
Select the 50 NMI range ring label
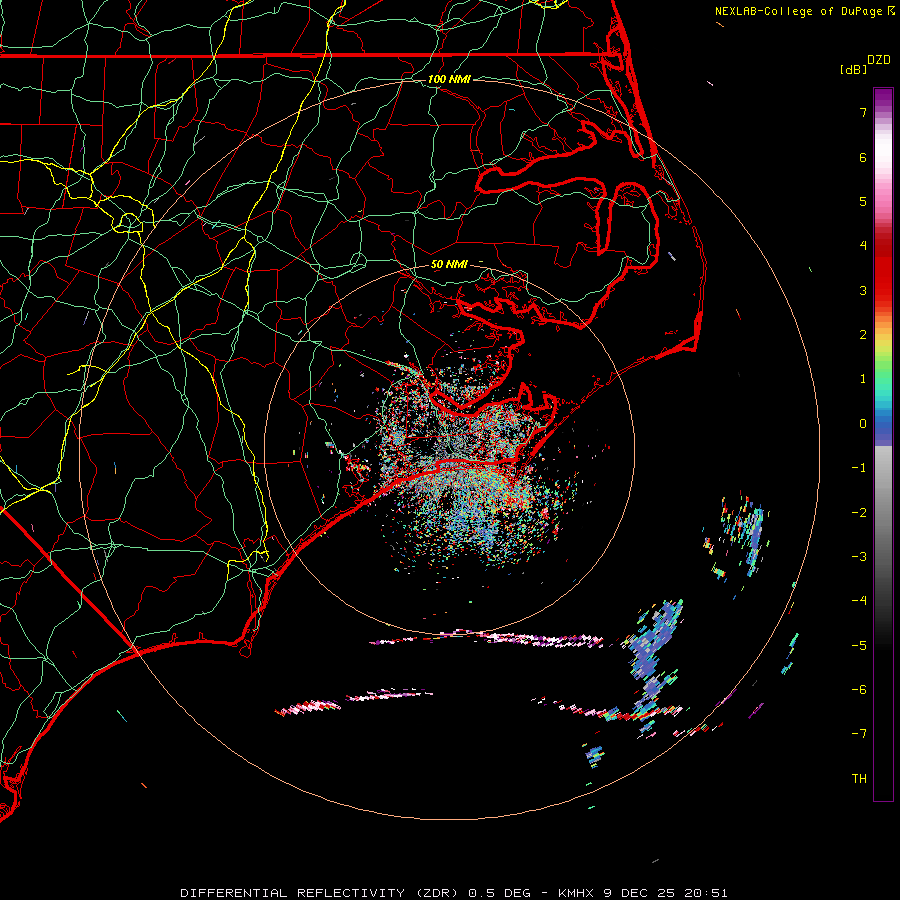coord(449,264)
